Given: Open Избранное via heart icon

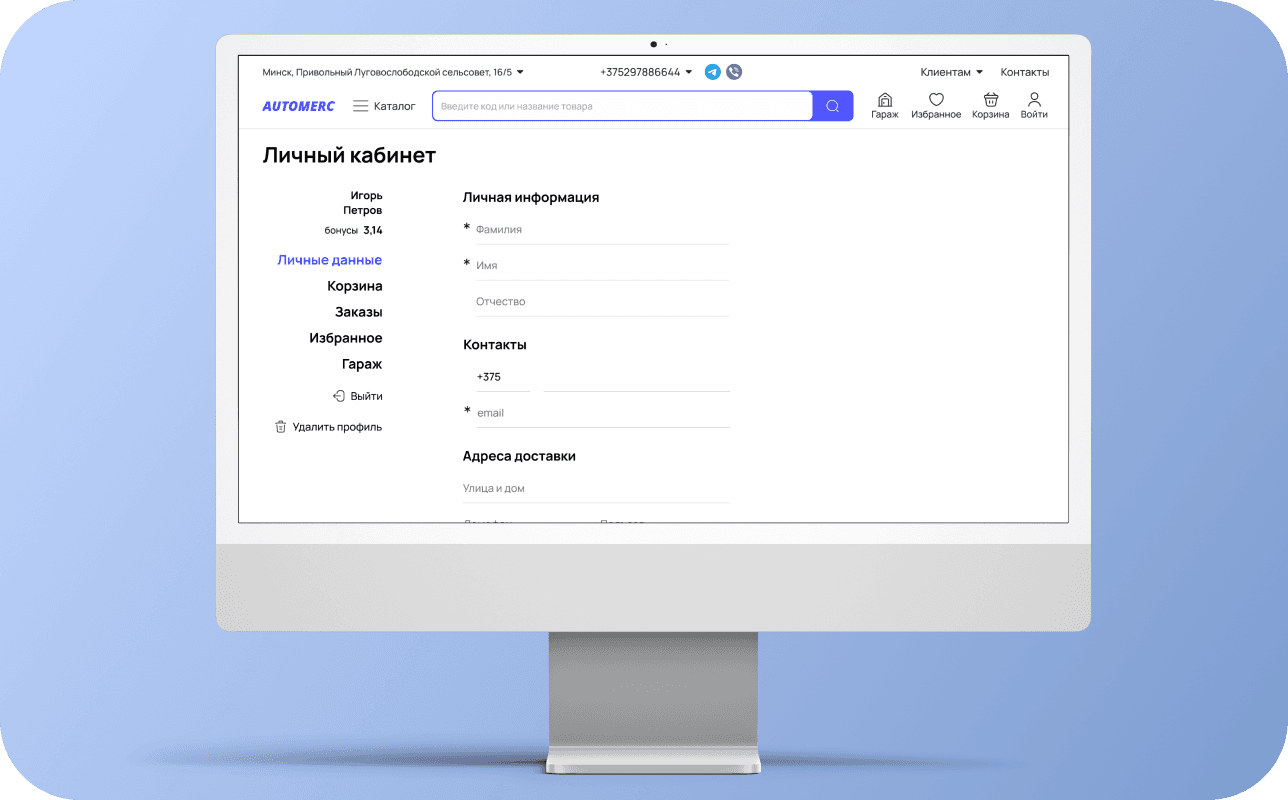Looking at the screenshot, I should pyautogui.click(x=936, y=100).
